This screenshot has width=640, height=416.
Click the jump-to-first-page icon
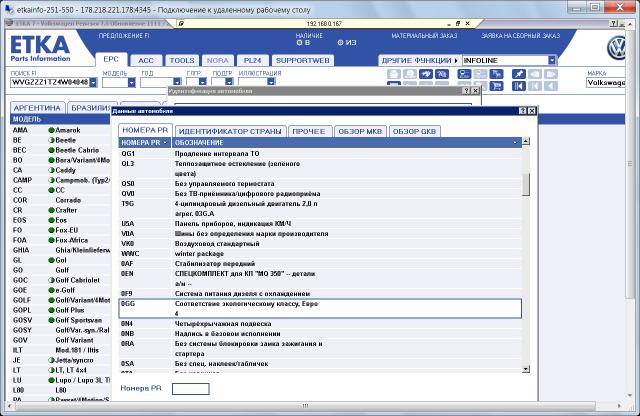519,86
